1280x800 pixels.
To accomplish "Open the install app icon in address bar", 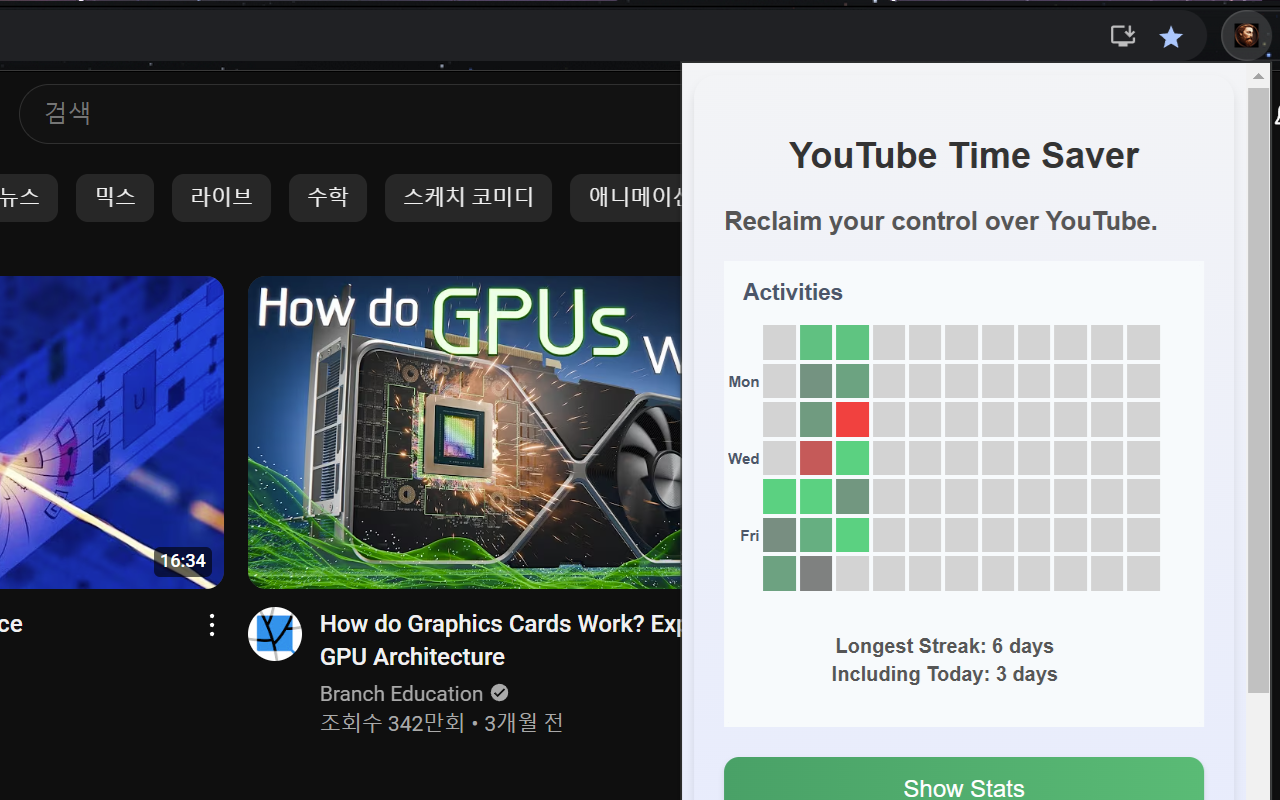I will coord(1123,37).
